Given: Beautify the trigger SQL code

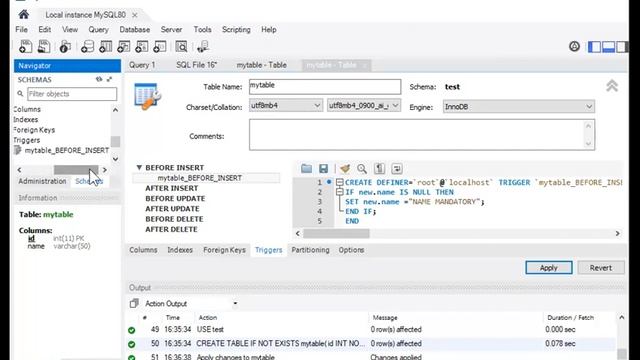Looking at the screenshot, I should [x=345, y=169].
